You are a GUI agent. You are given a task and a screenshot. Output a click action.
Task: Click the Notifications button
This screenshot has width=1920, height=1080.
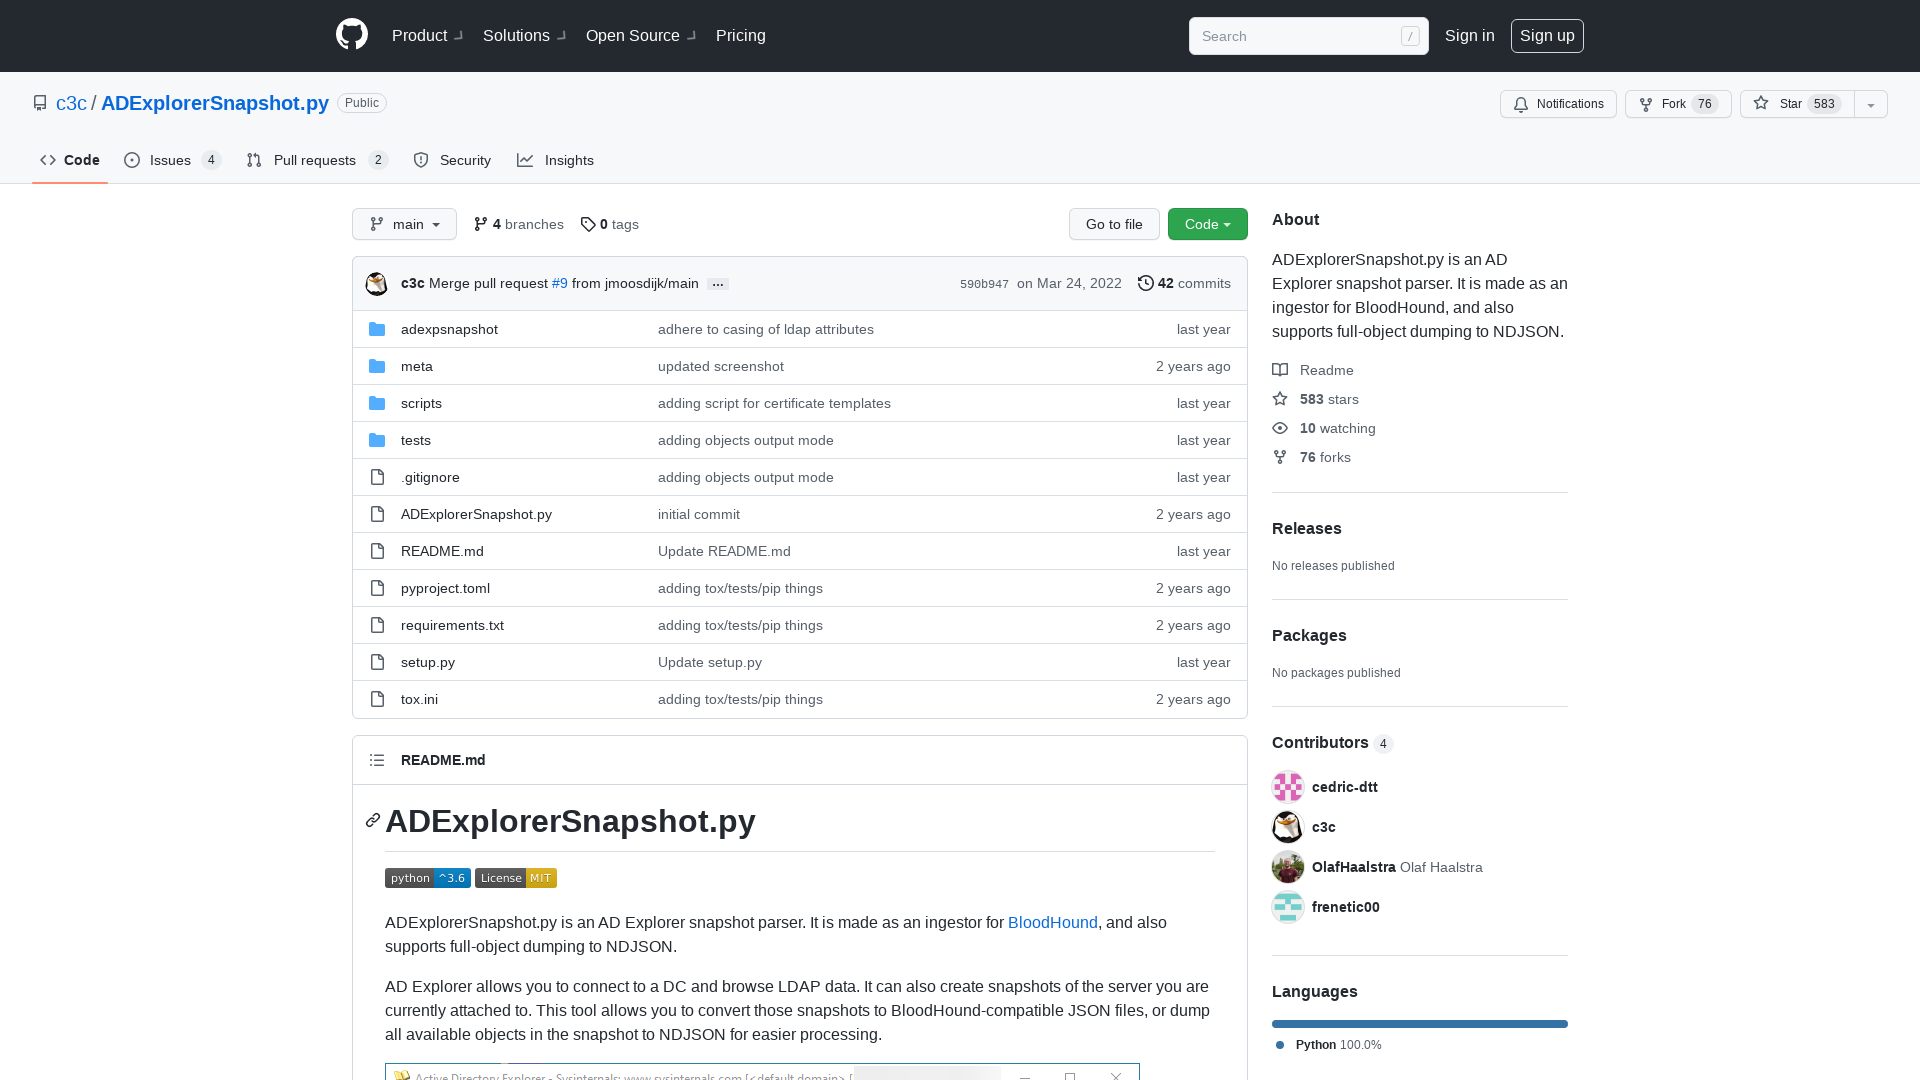coord(1558,104)
